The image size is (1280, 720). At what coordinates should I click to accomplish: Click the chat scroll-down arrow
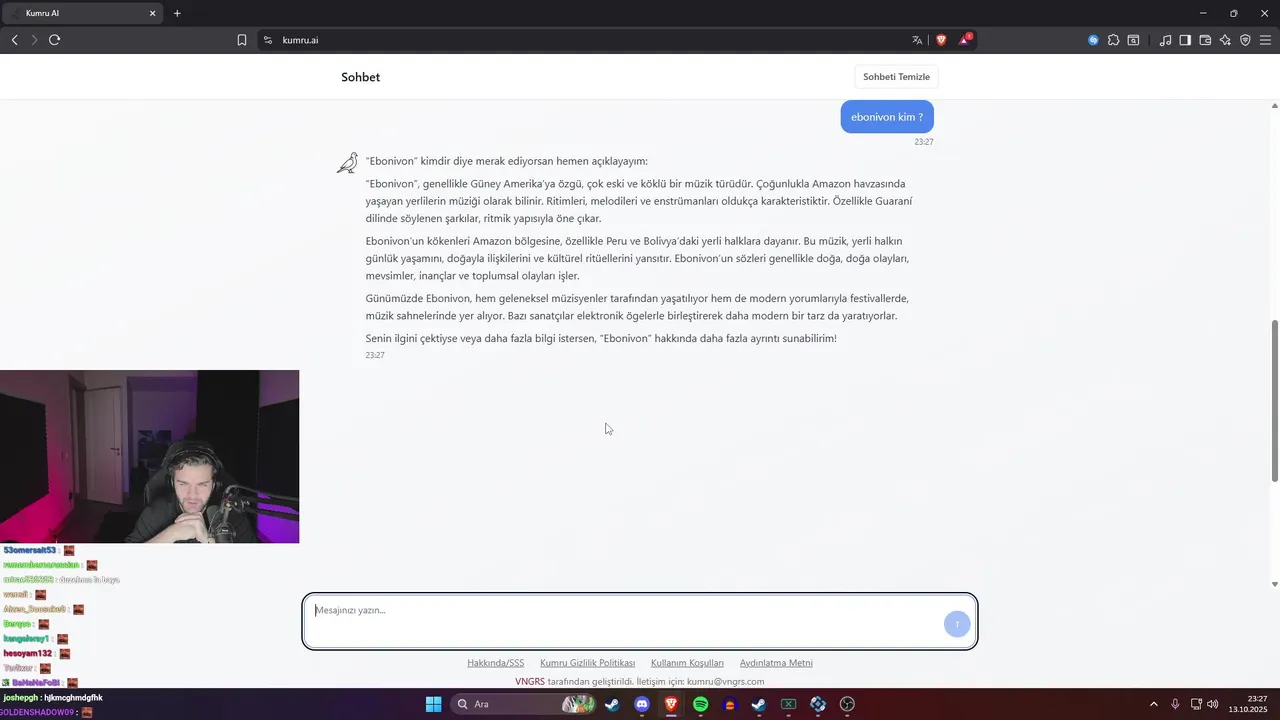pyautogui.click(x=1274, y=584)
